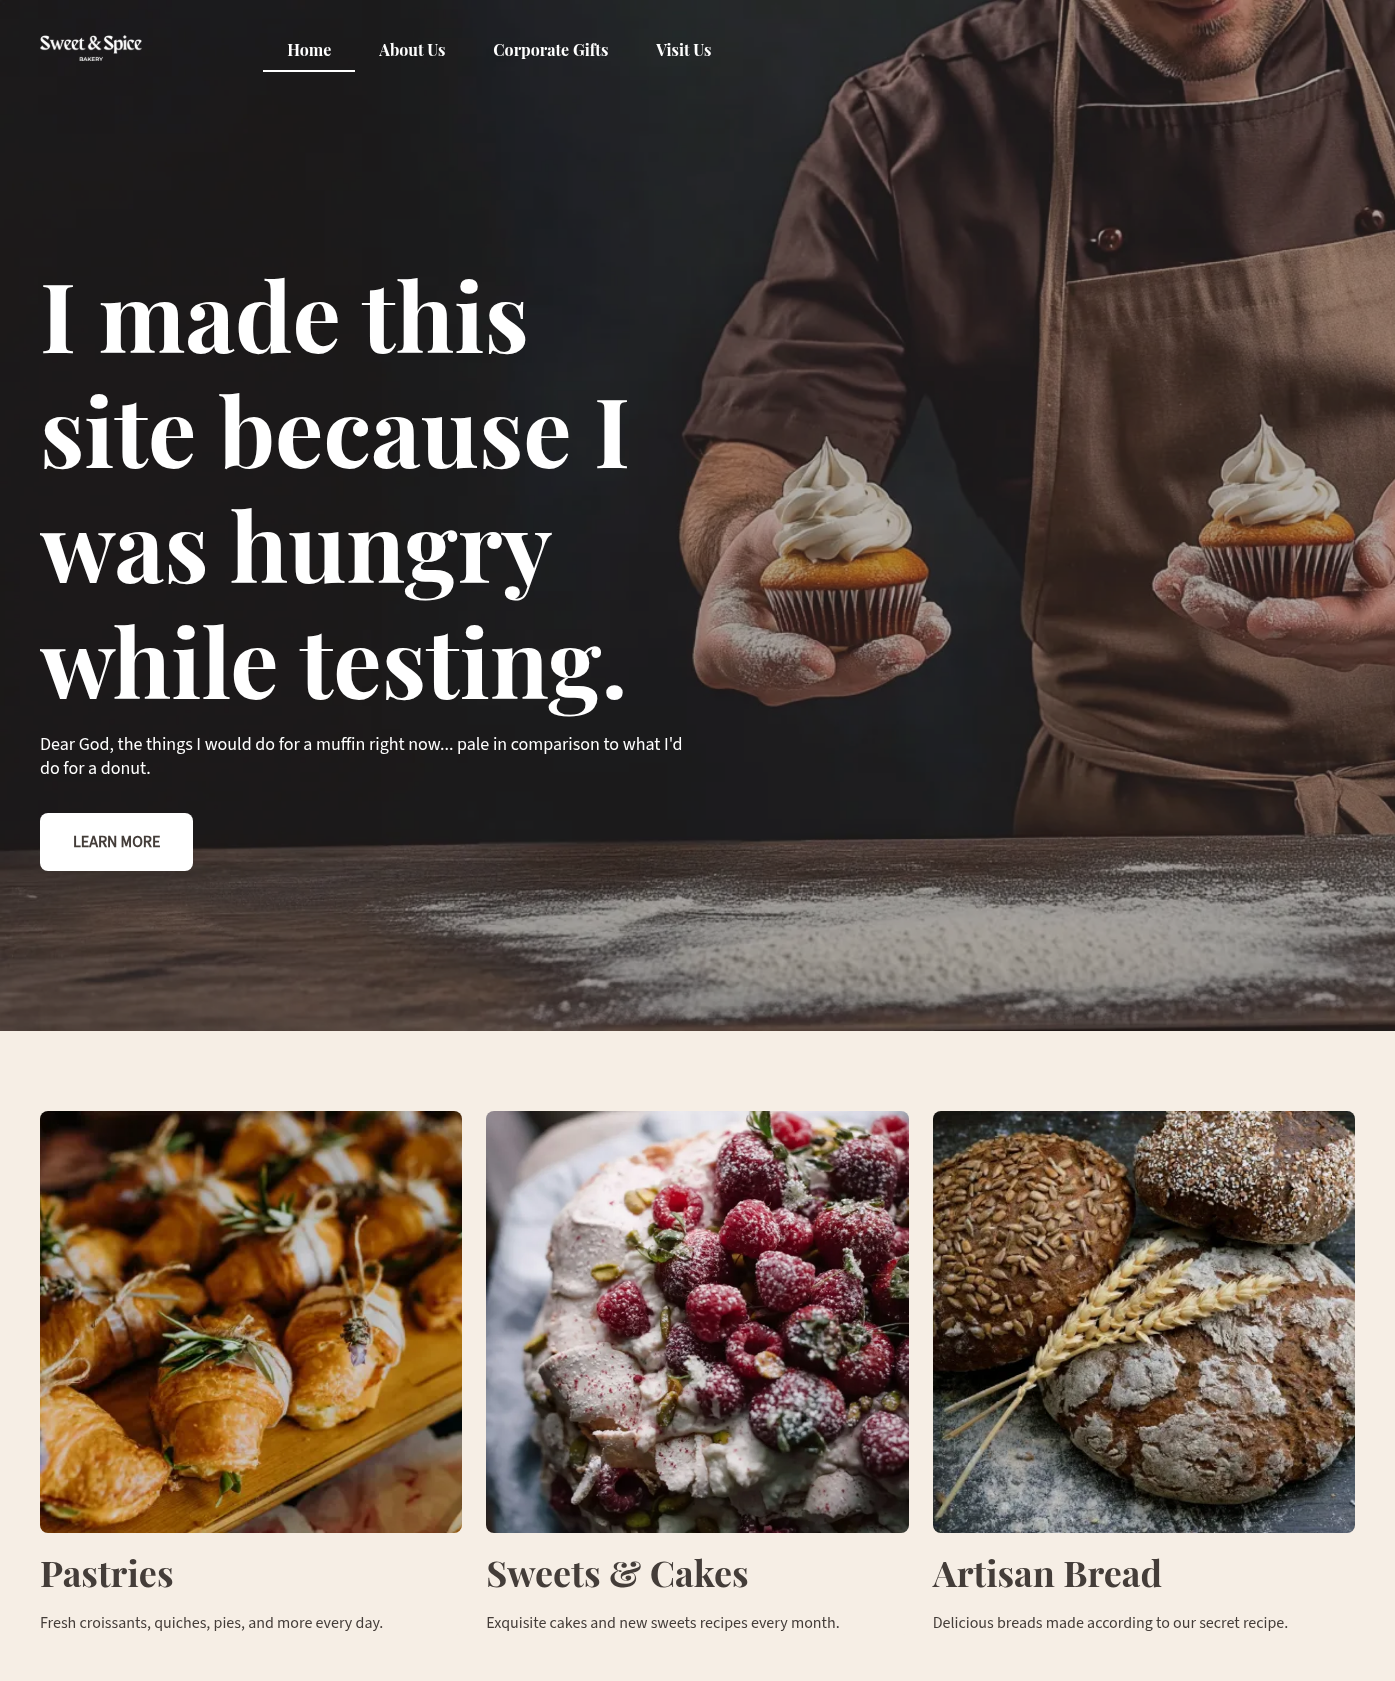The width and height of the screenshot is (1395, 1681).
Task: Click the LEARN MORE button
Action: (x=116, y=842)
